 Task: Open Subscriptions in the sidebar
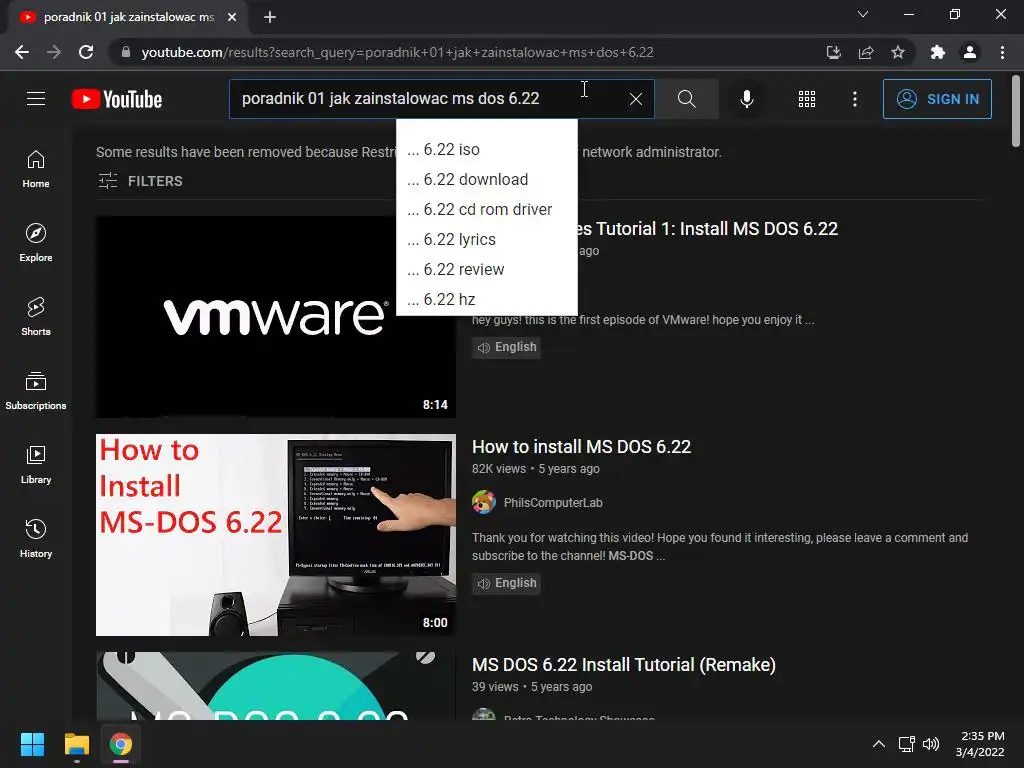36,391
